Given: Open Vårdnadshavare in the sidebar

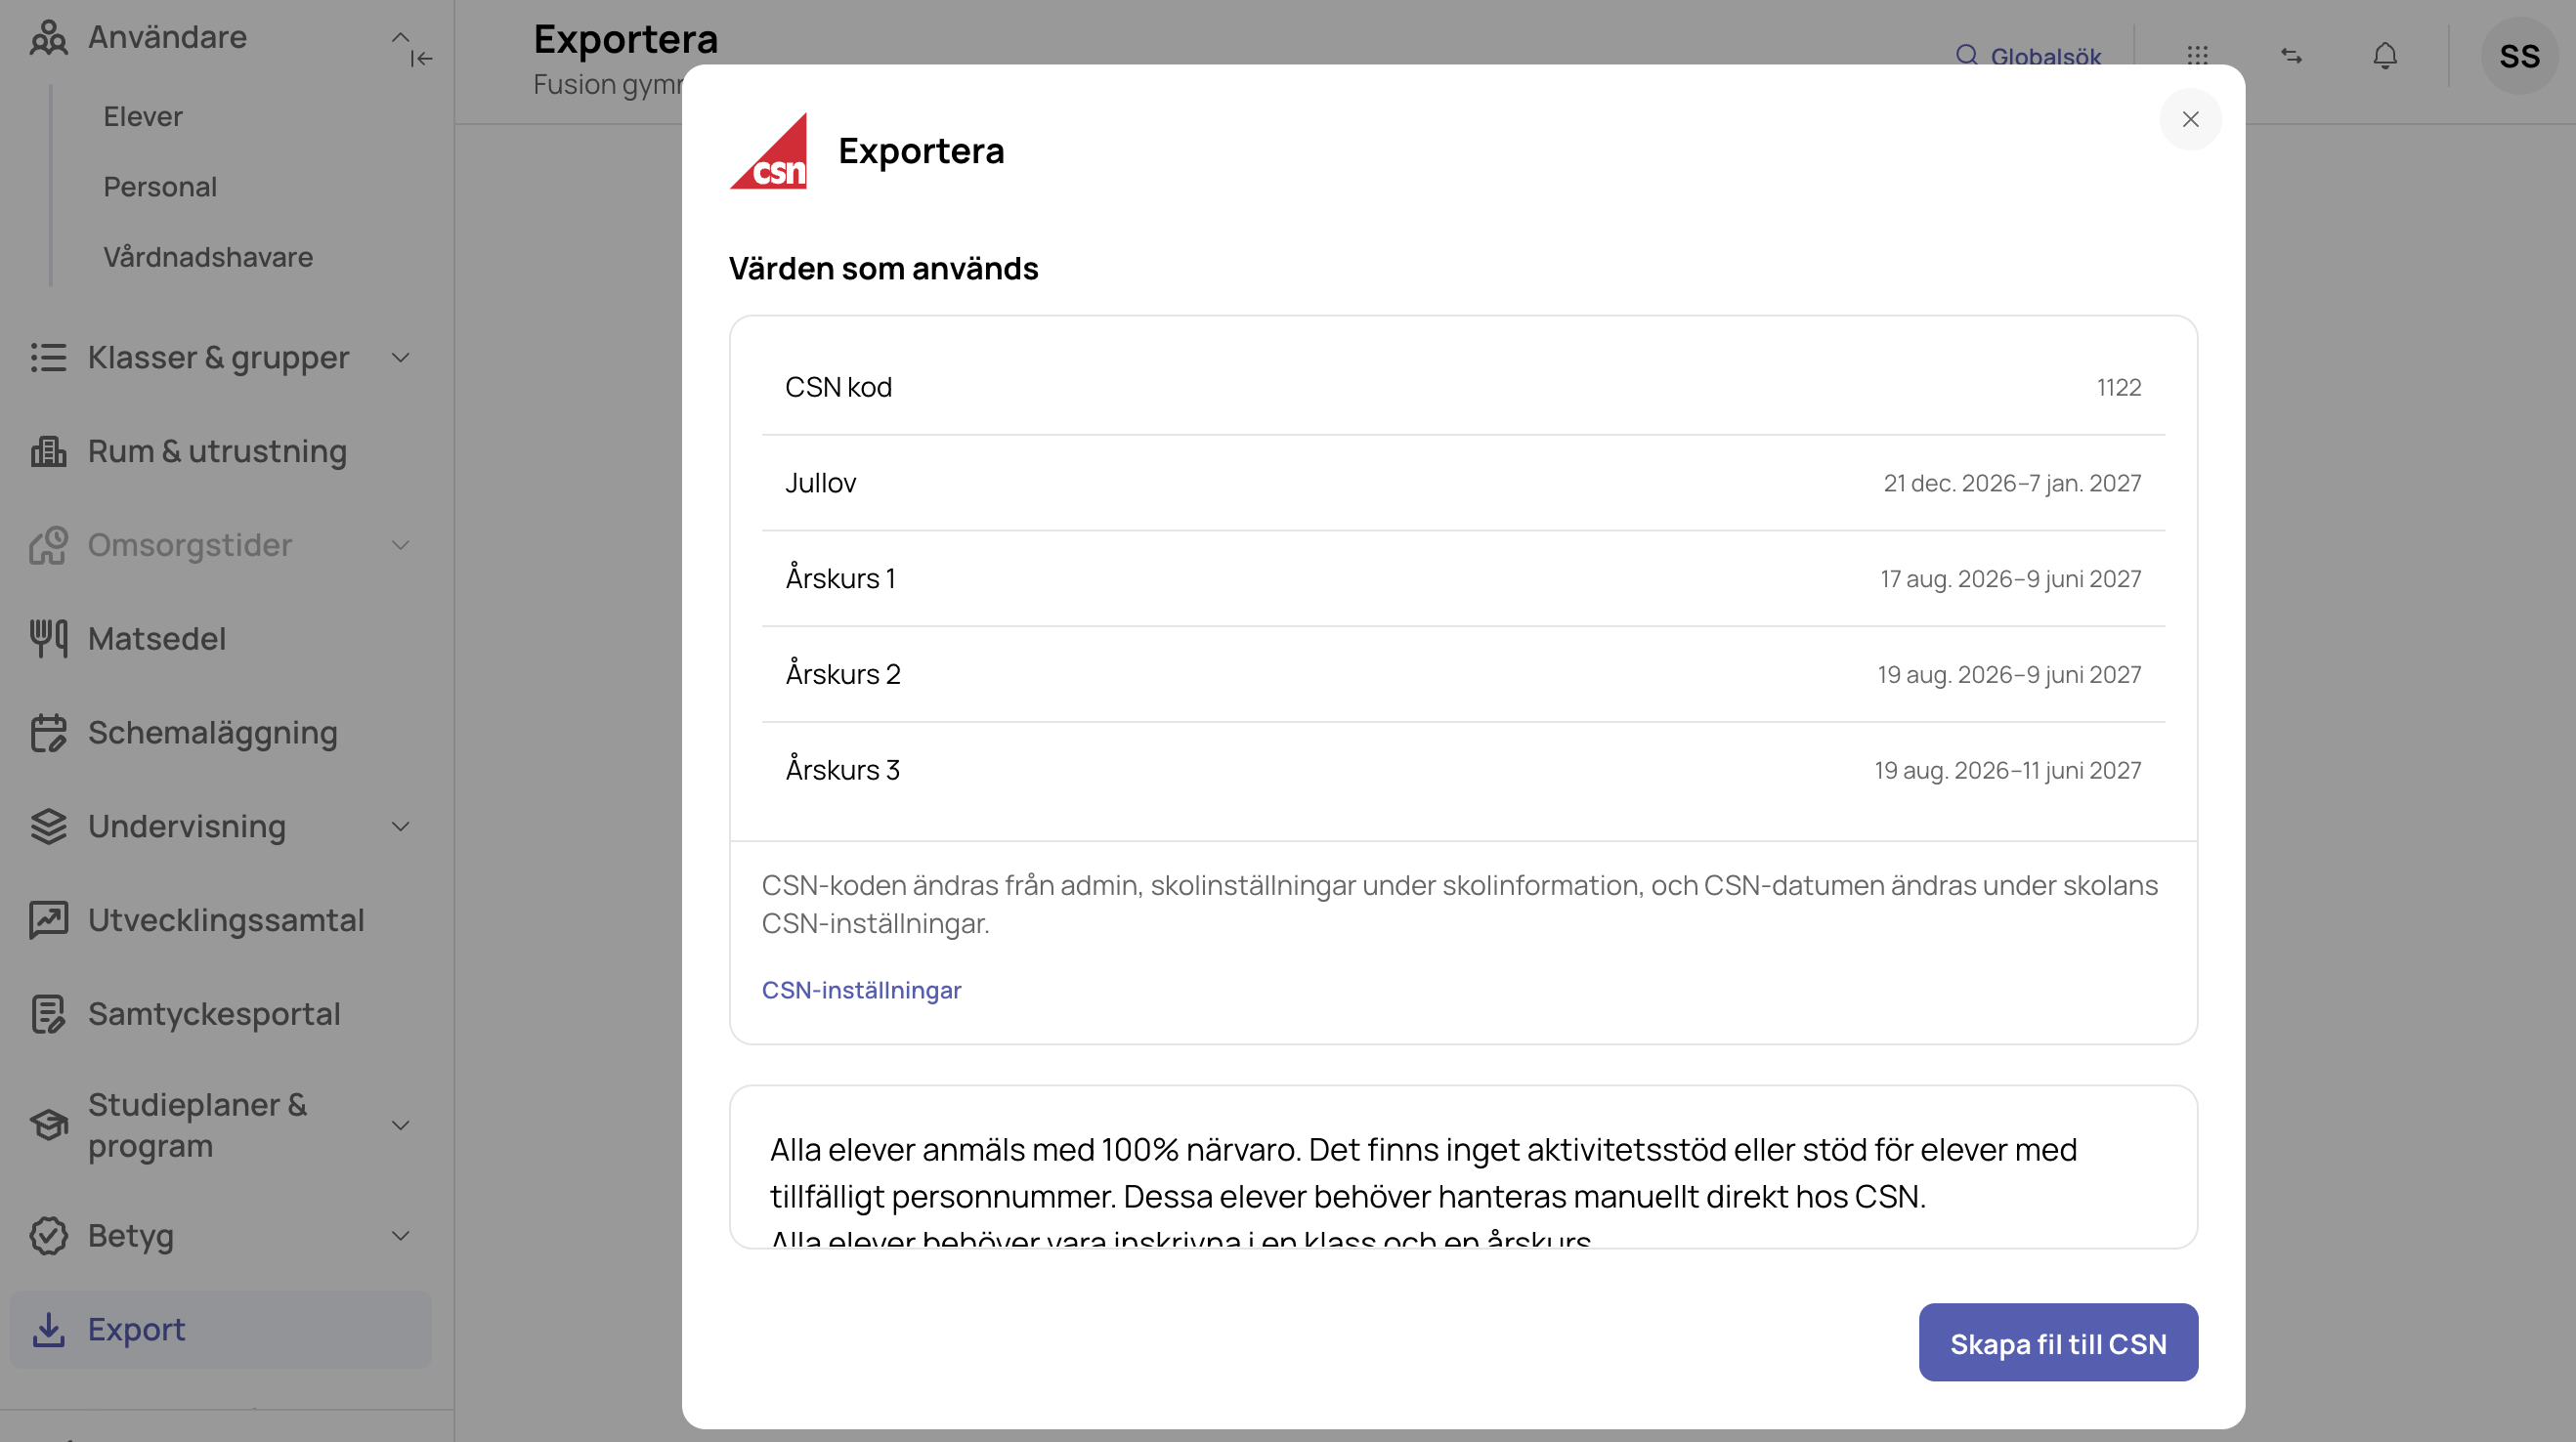Looking at the screenshot, I should [208, 257].
